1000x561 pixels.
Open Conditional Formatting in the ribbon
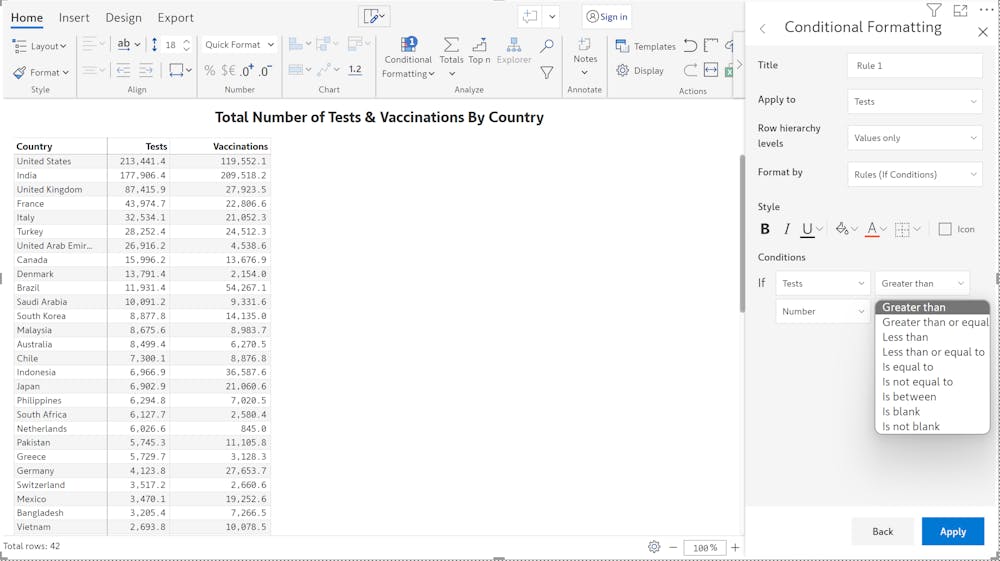click(408, 58)
